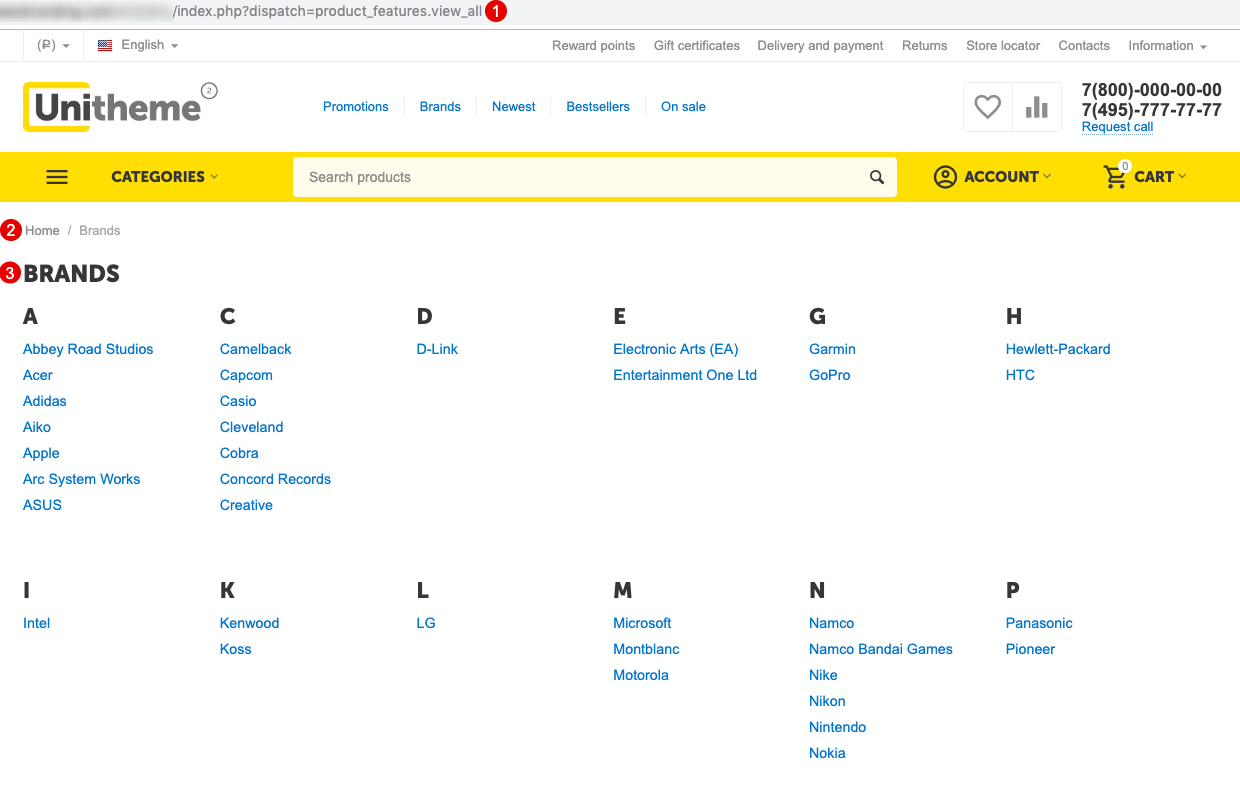Open the D-Link brand
Viewport: 1240px width, 795px height.
pos(437,349)
